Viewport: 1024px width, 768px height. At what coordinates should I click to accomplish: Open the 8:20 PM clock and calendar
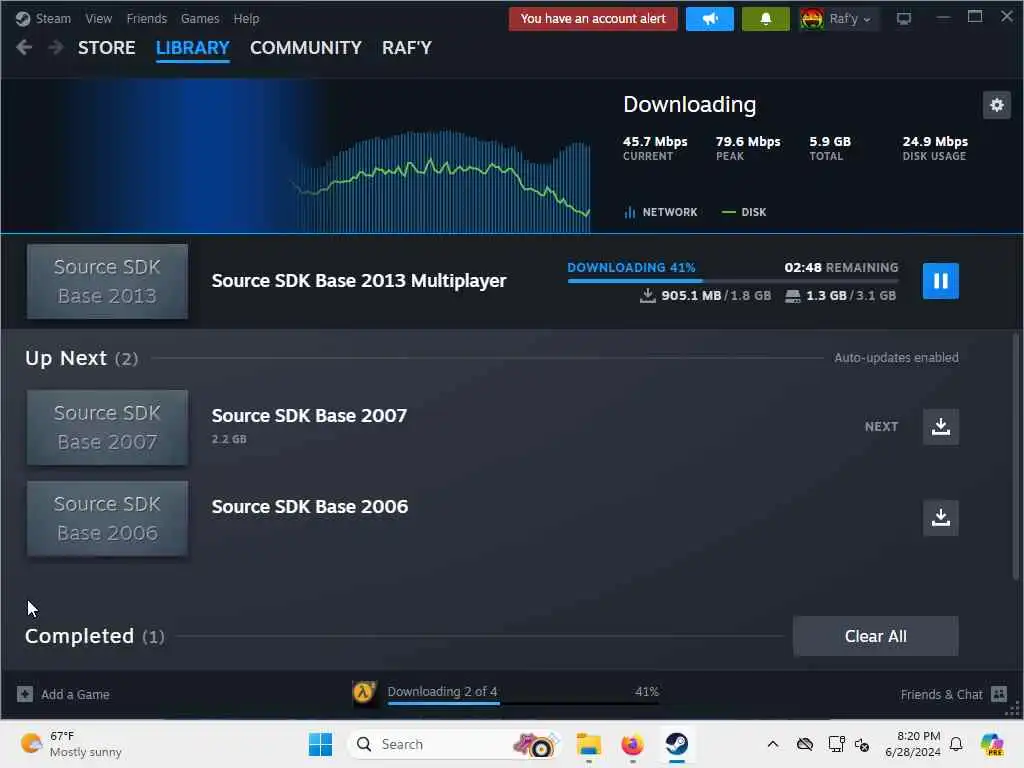click(x=912, y=744)
